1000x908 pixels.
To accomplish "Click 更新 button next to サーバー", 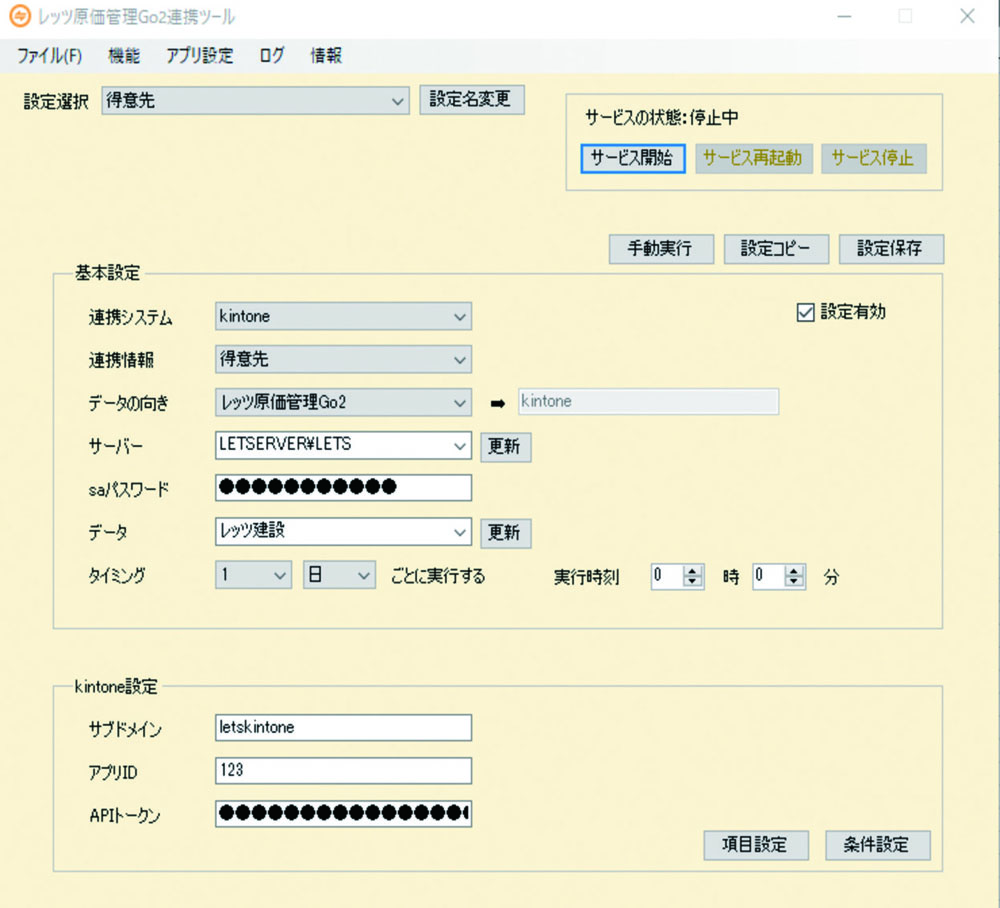I will point(505,446).
